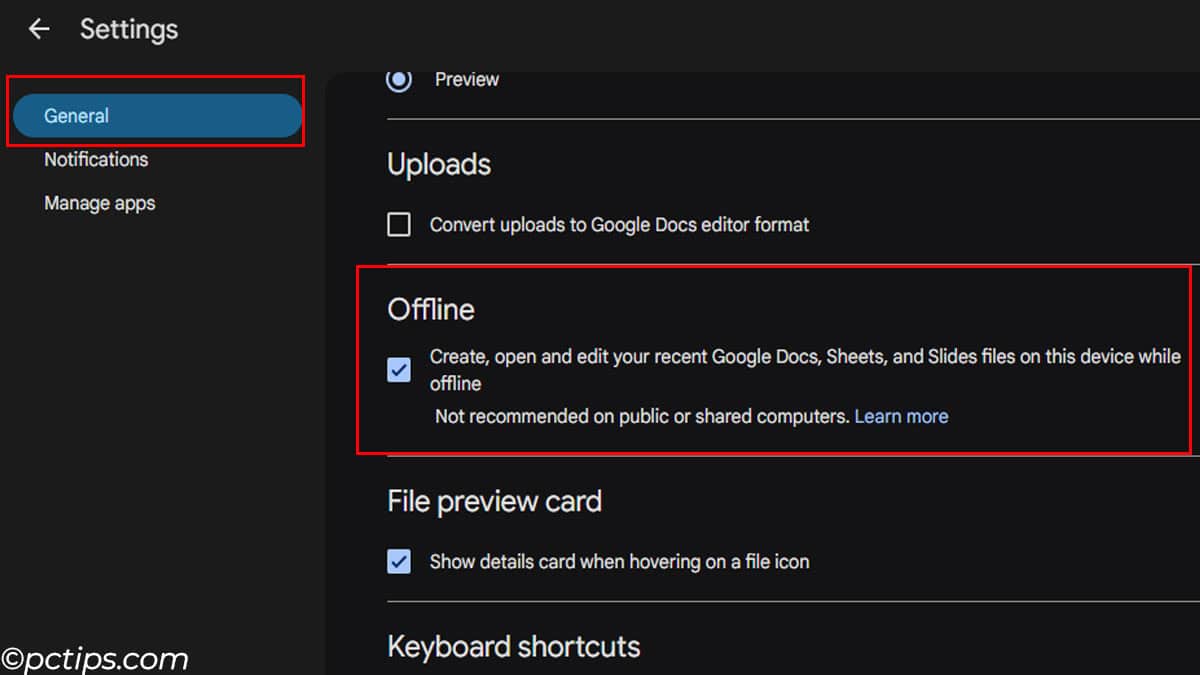Viewport: 1200px width, 675px height.
Task: Click the Preview option label
Action: point(467,79)
